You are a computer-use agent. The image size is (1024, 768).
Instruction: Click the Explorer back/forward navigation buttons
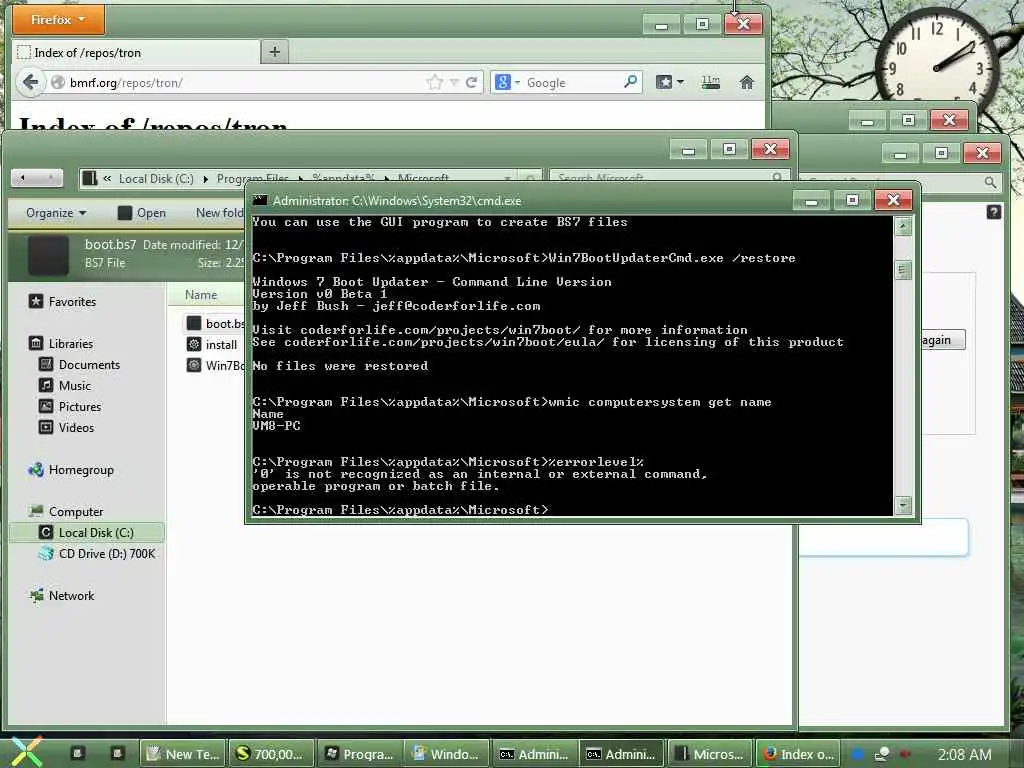pyautogui.click(x=37, y=178)
